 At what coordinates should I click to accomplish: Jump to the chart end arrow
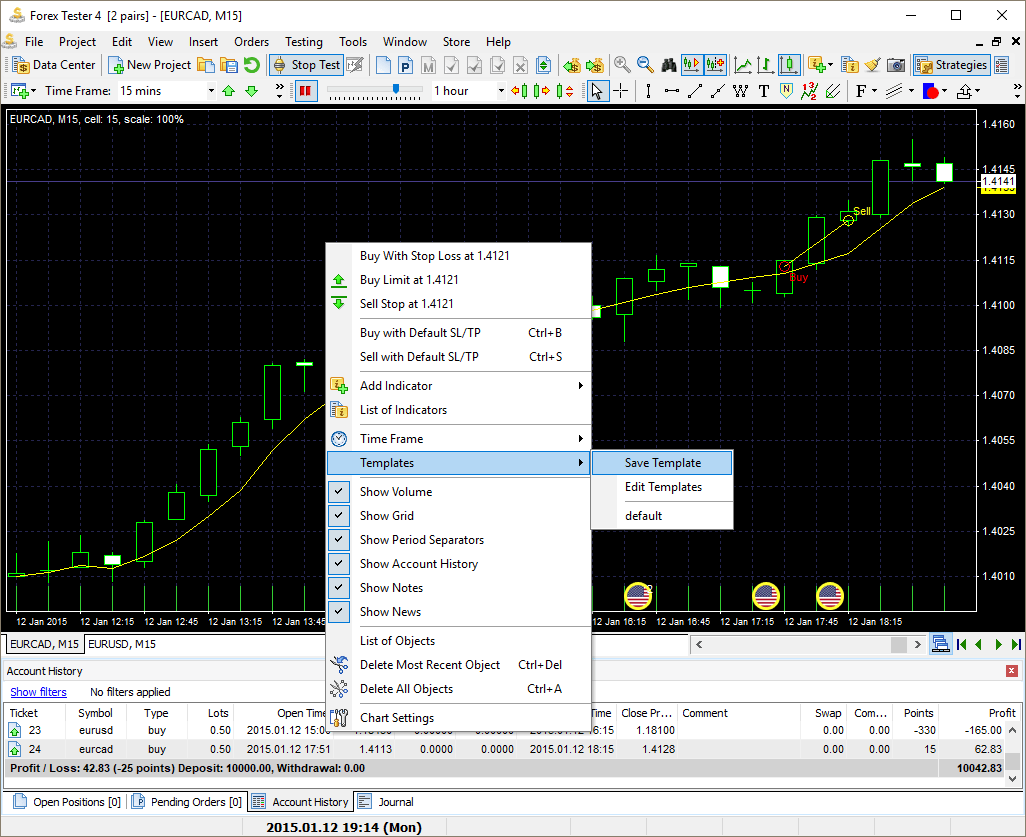click(1016, 645)
